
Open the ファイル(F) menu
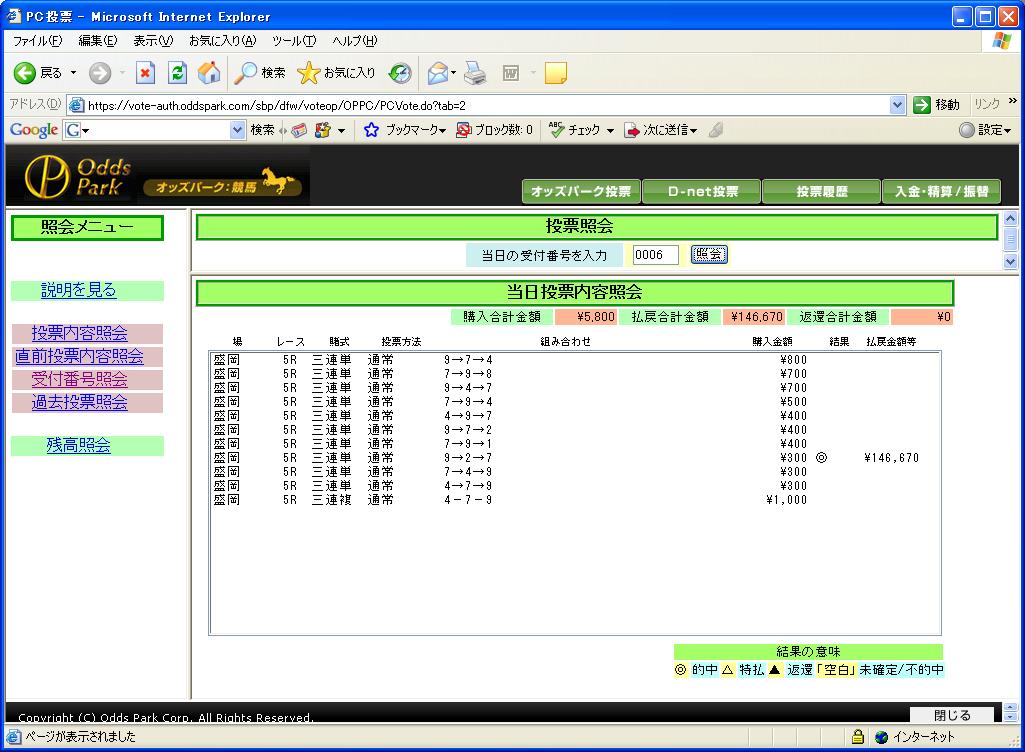[x=37, y=41]
